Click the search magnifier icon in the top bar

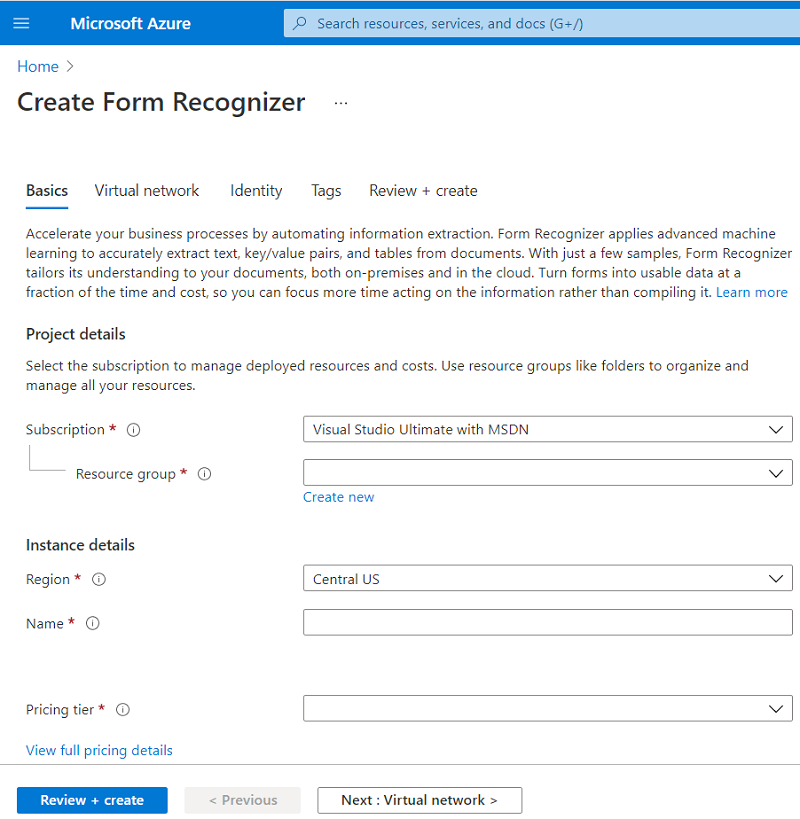pyautogui.click(x=298, y=22)
